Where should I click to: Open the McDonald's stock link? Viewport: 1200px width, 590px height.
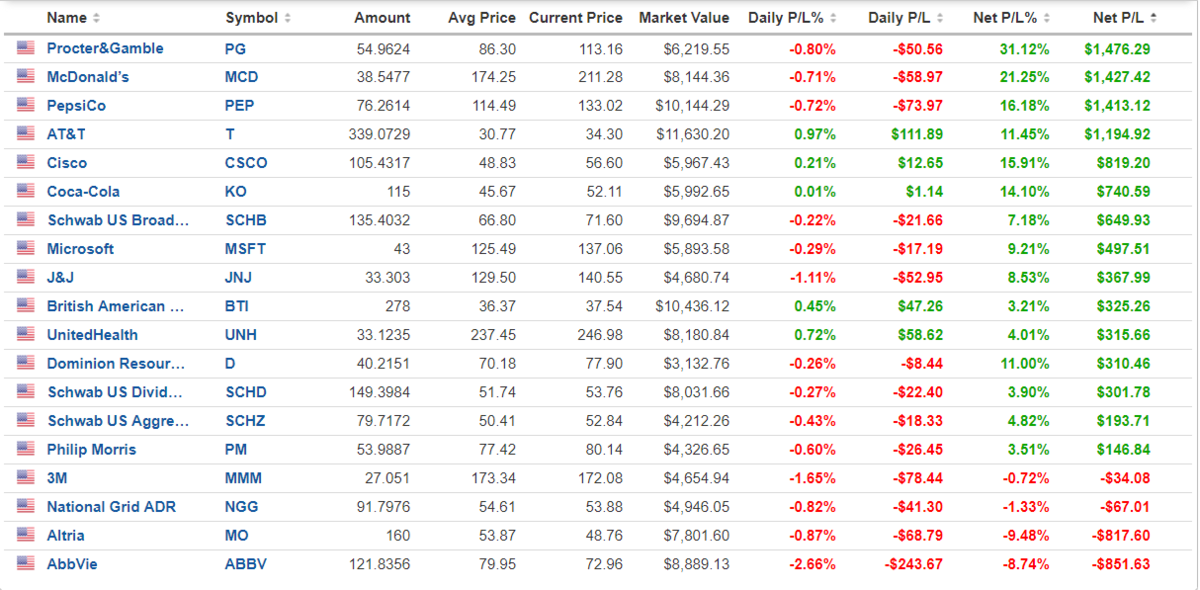88,77
